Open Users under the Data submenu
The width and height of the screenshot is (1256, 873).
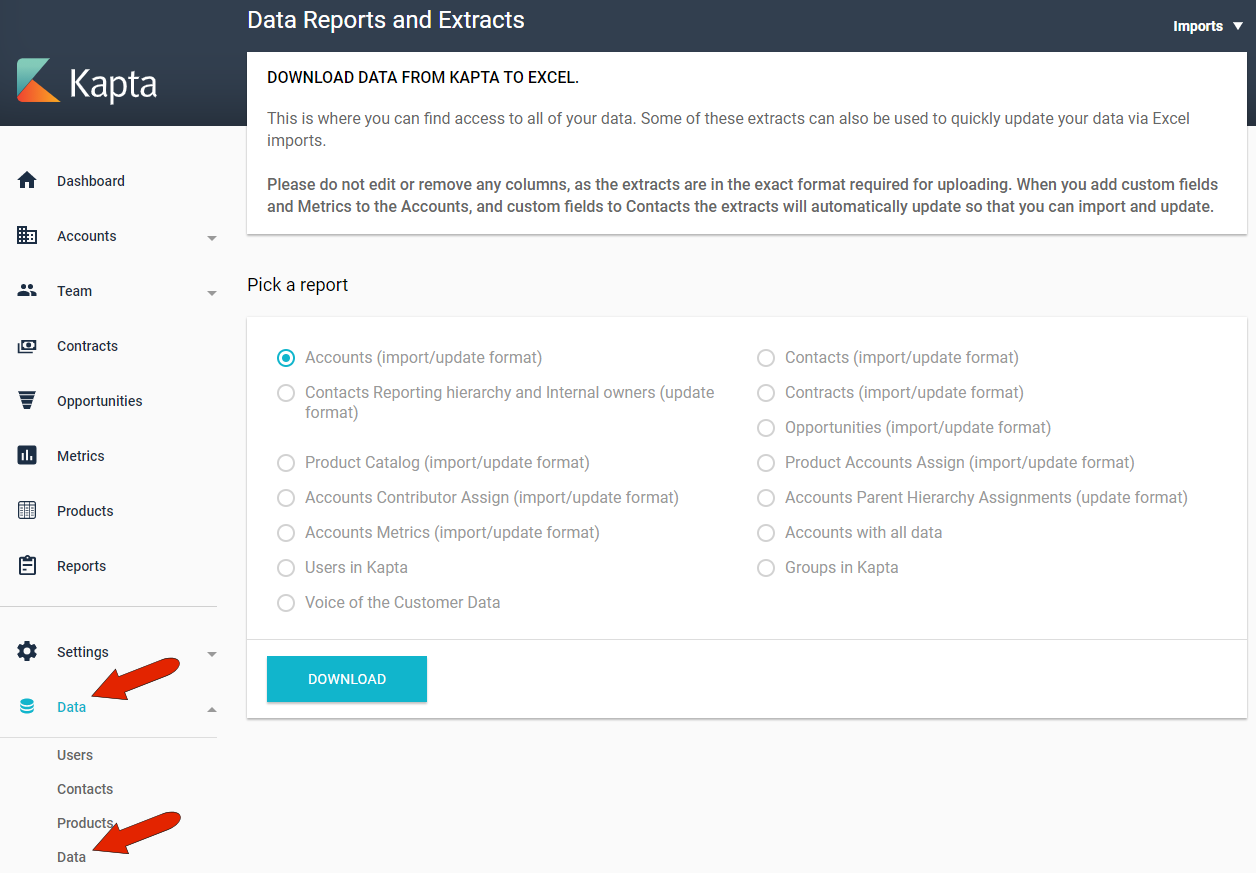[75, 755]
